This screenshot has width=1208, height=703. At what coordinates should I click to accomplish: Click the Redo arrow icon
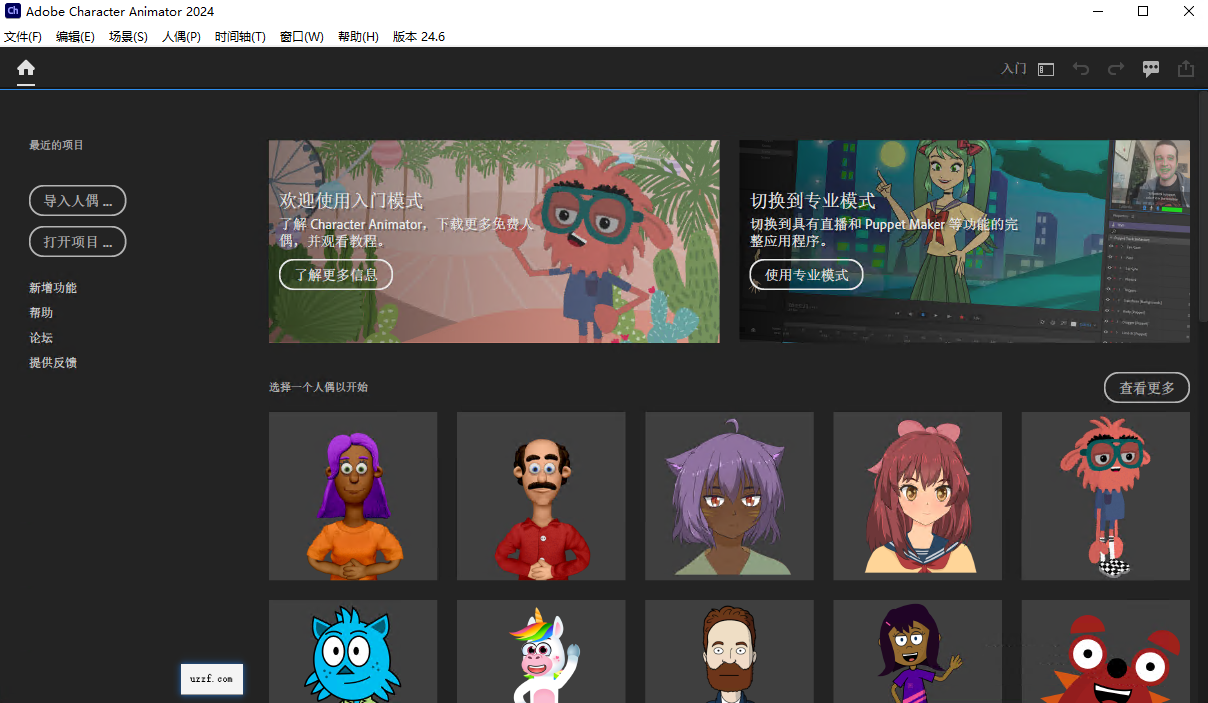click(x=1115, y=68)
